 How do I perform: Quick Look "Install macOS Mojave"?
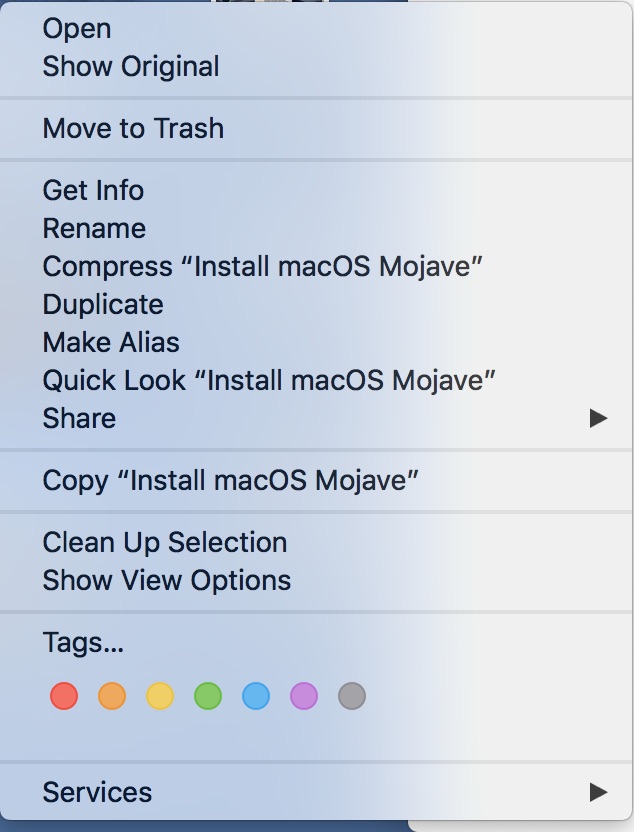point(270,380)
